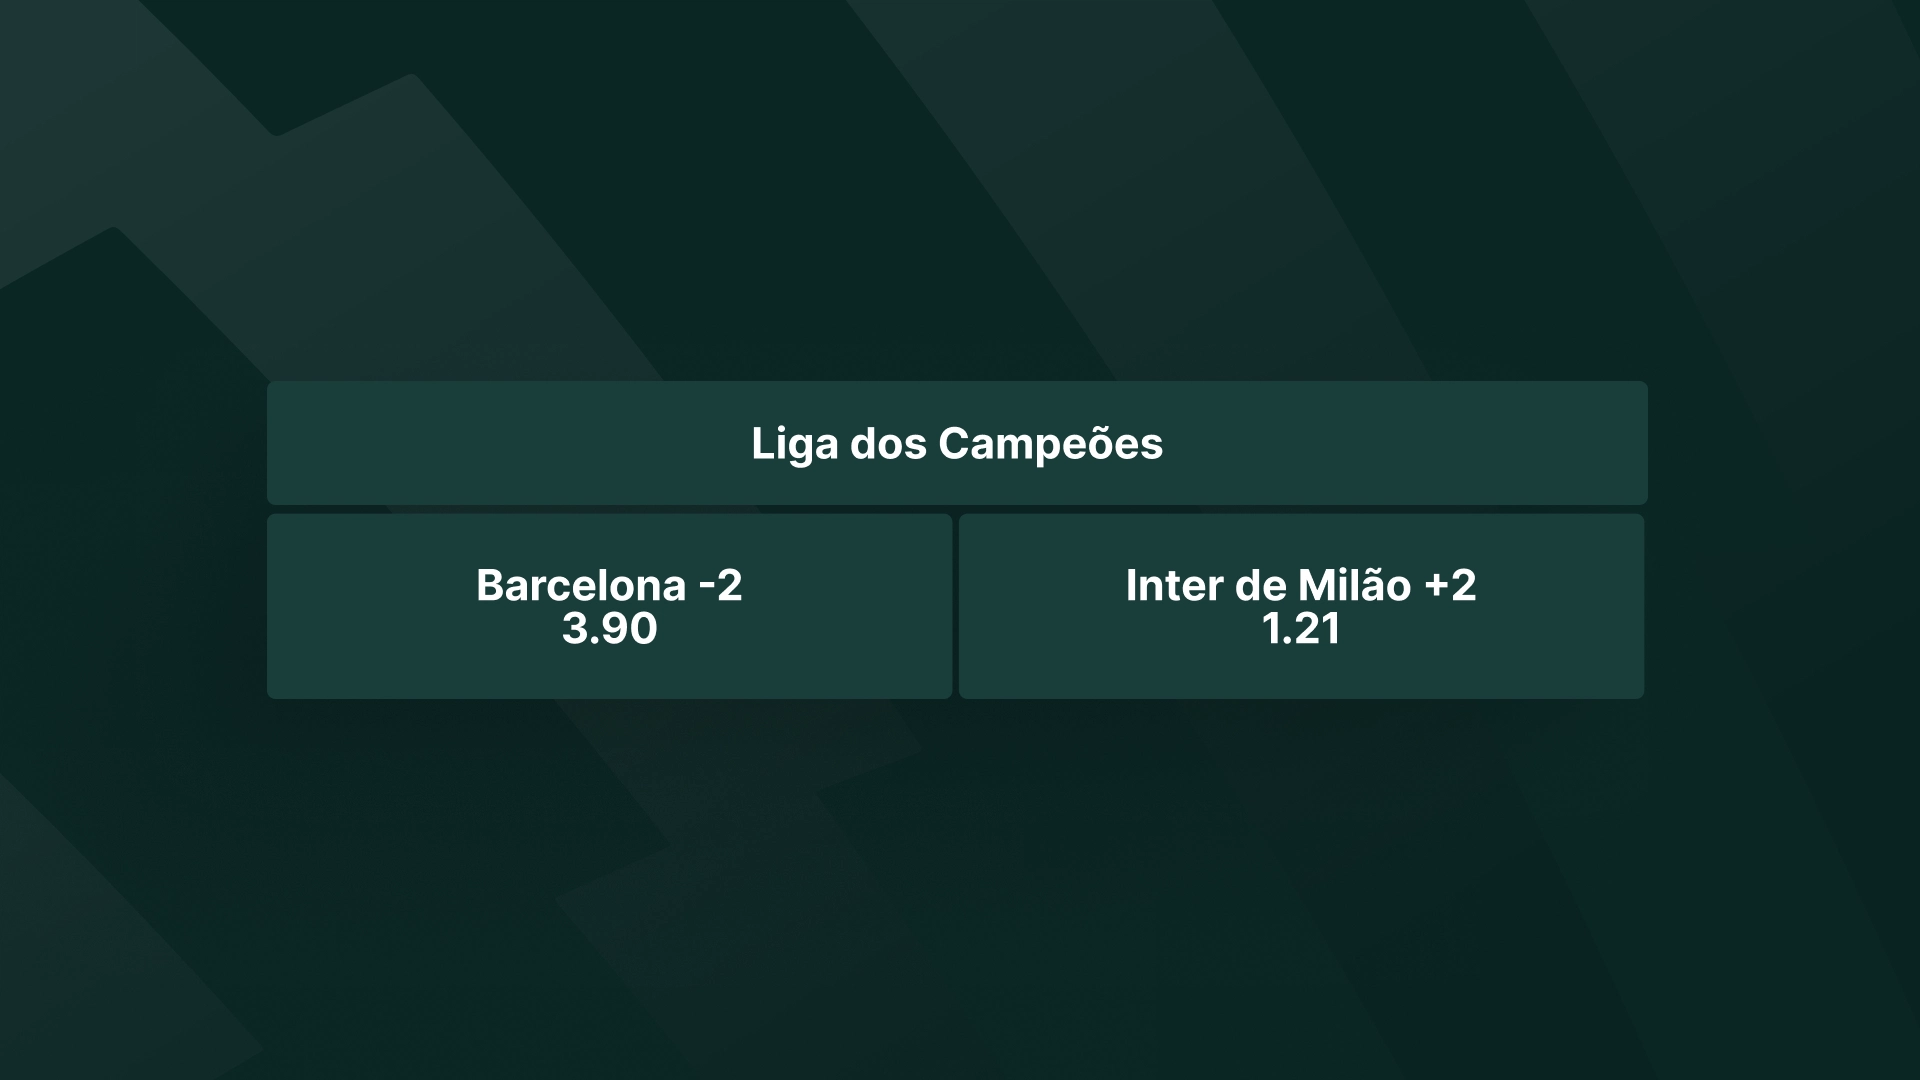Click the 3.90 odds value
The height and width of the screenshot is (1080, 1920).
point(609,629)
